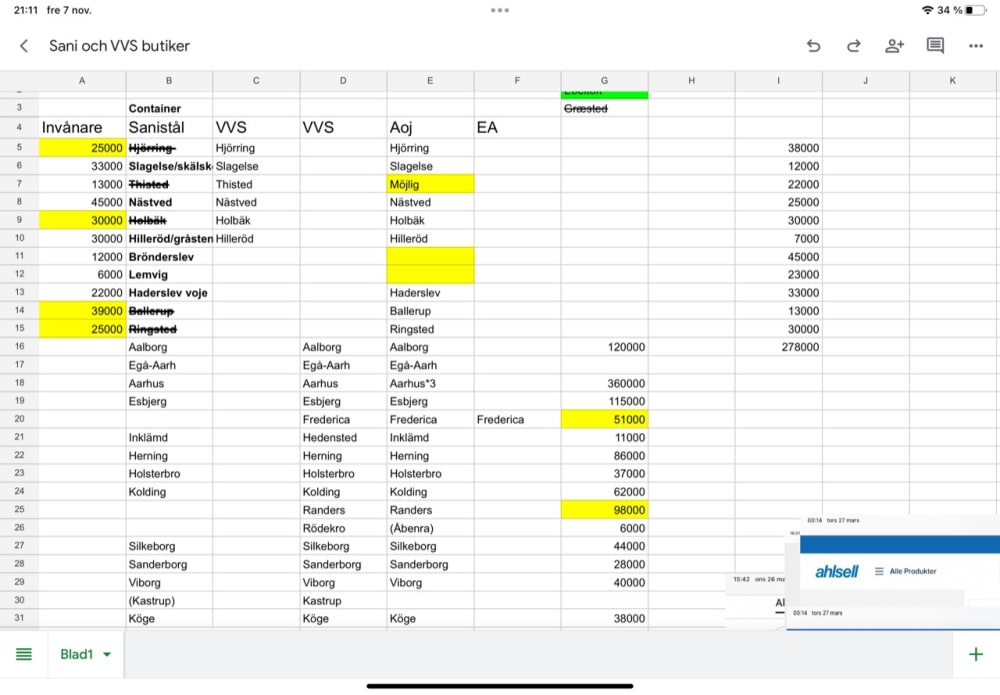Select the Brönderslev cell
This screenshot has width=1000, height=695.
[x=169, y=257]
